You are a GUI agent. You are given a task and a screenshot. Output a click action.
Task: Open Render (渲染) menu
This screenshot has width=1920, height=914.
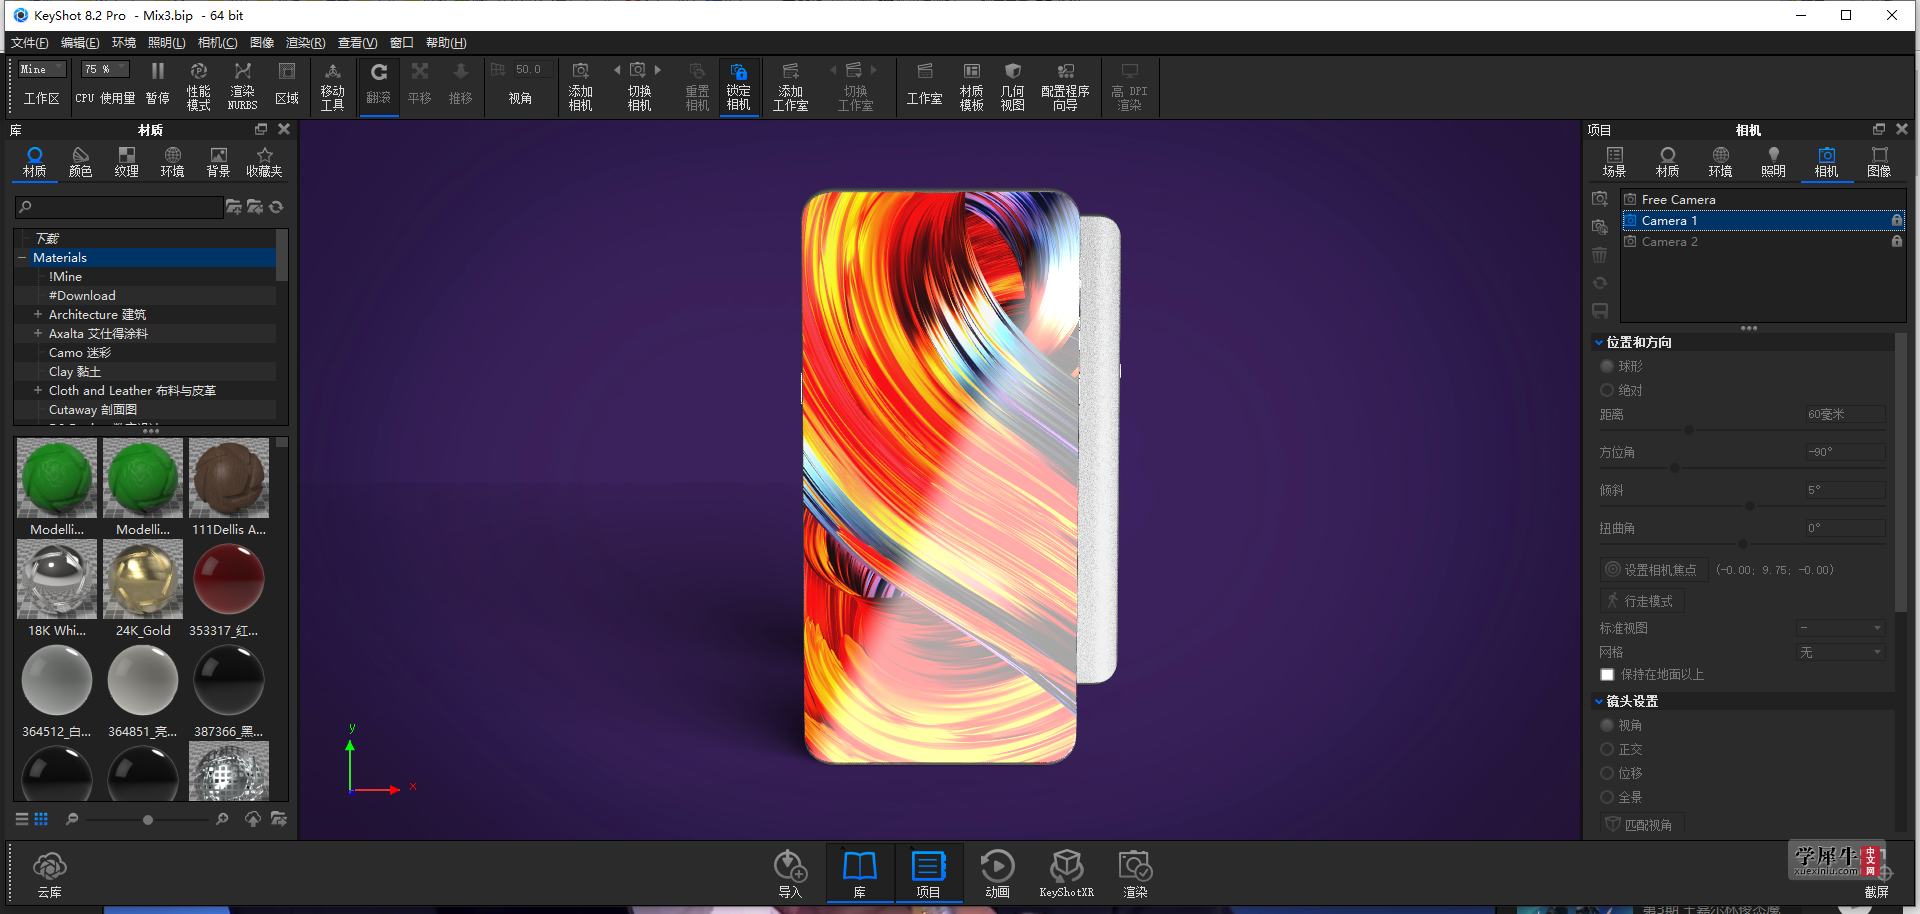pyautogui.click(x=305, y=43)
